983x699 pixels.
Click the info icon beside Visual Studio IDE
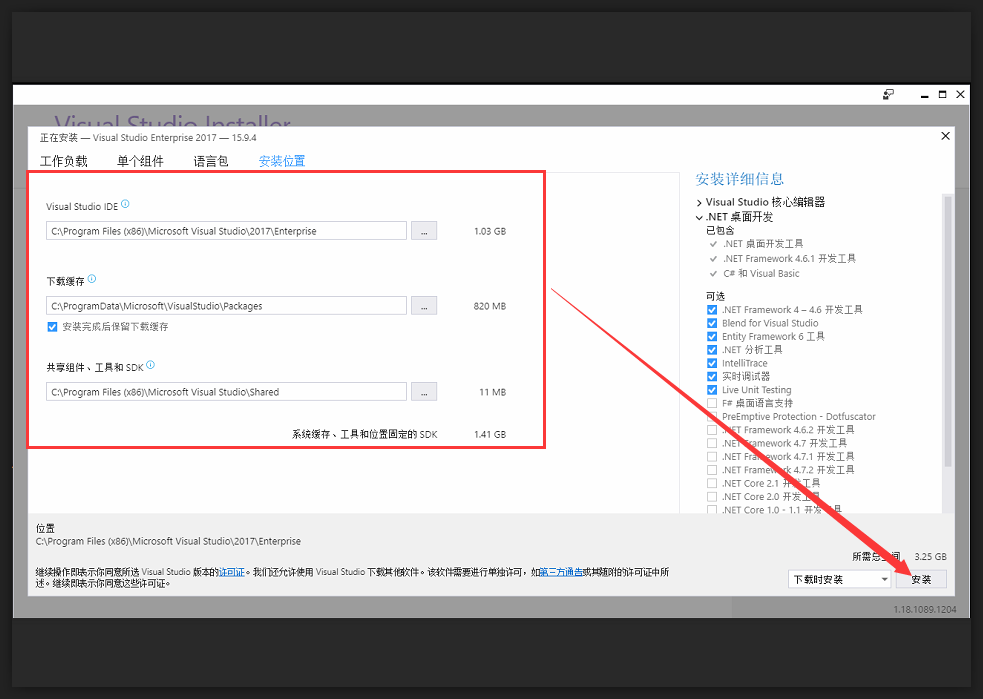tap(125, 204)
